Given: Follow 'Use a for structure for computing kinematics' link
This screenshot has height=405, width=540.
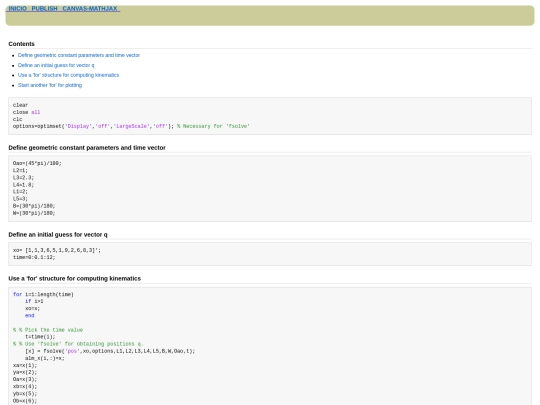Looking at the screenshot, I should click(x=68, y=75).
